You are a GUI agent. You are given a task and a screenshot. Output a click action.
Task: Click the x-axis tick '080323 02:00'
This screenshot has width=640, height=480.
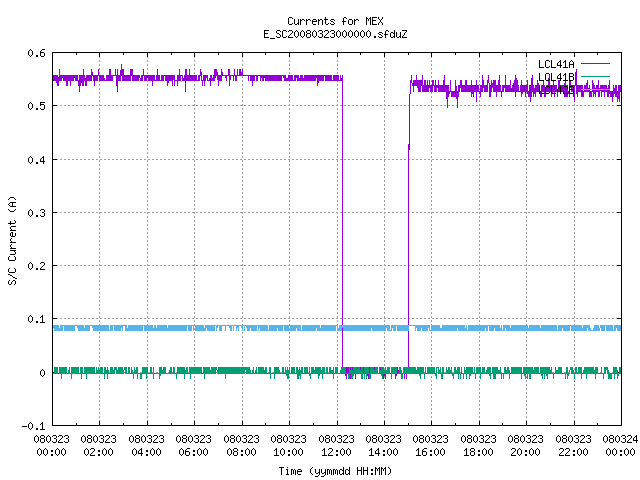click(x=99, y=446)
